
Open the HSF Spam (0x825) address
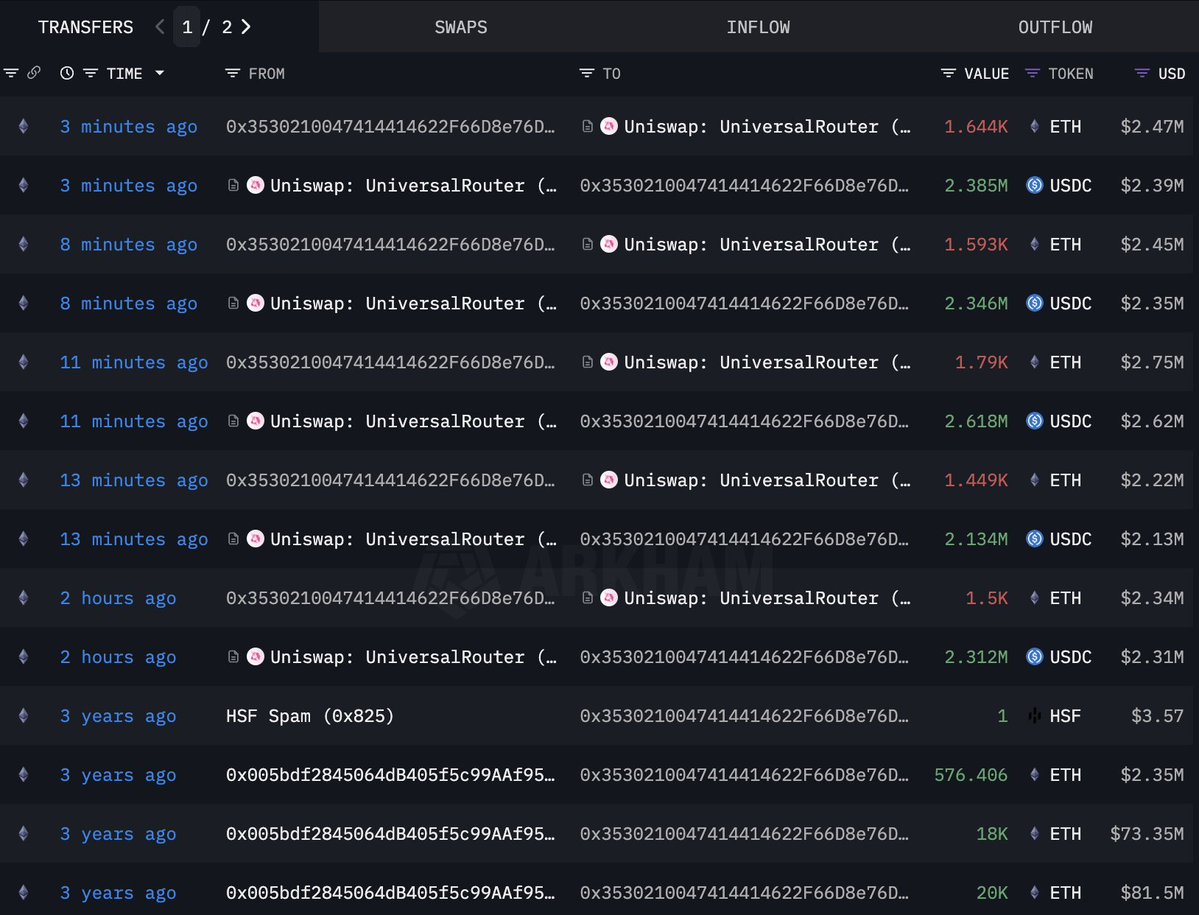coord(310,716)
